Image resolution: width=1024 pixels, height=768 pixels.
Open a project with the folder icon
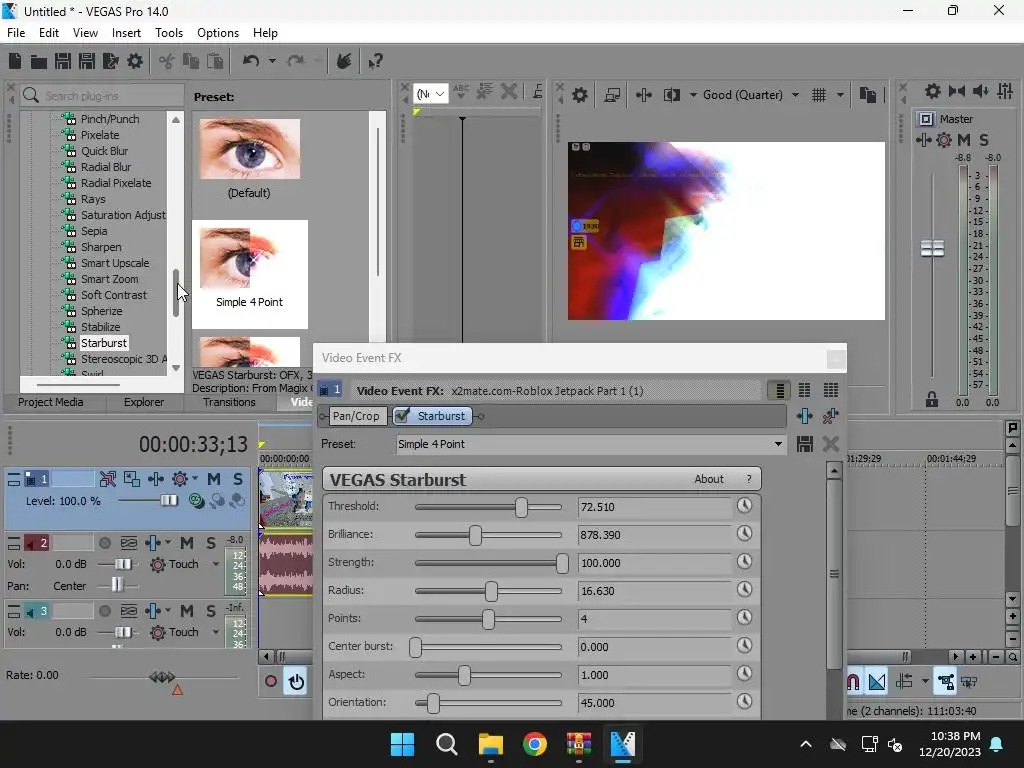[39, 61]
